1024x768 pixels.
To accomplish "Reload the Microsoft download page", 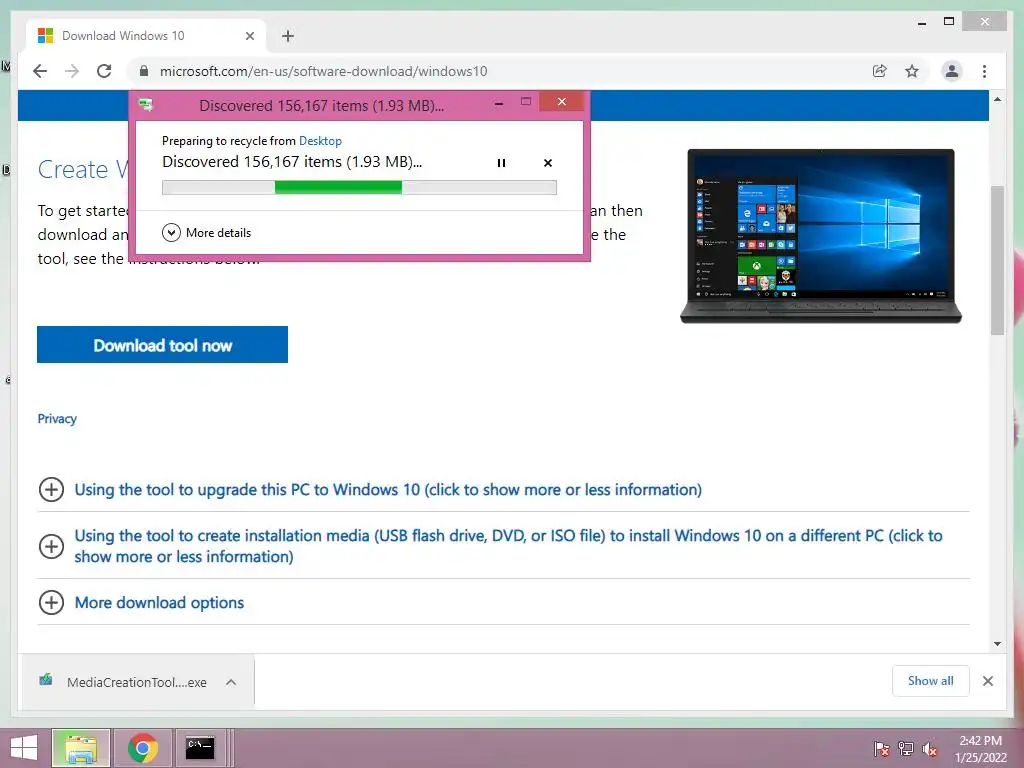I will click(x=104, y=71).
